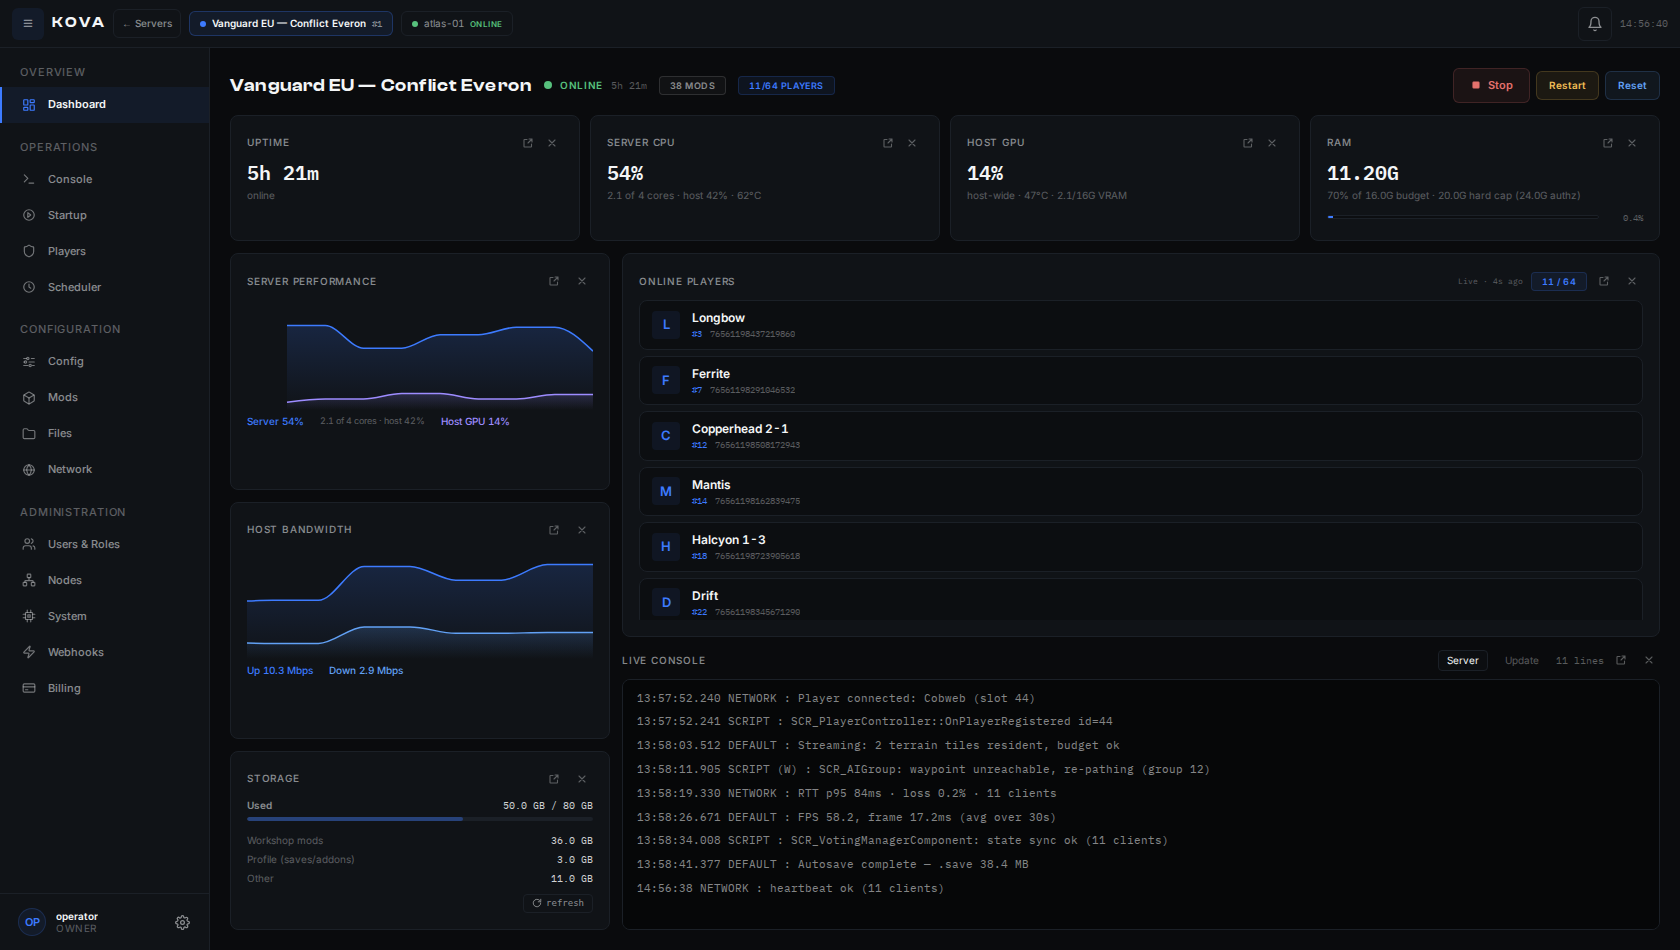Screen dimensions: 1680x950
Task: Stop the server
Action: pyautogui.click(x=1491, y=85)
